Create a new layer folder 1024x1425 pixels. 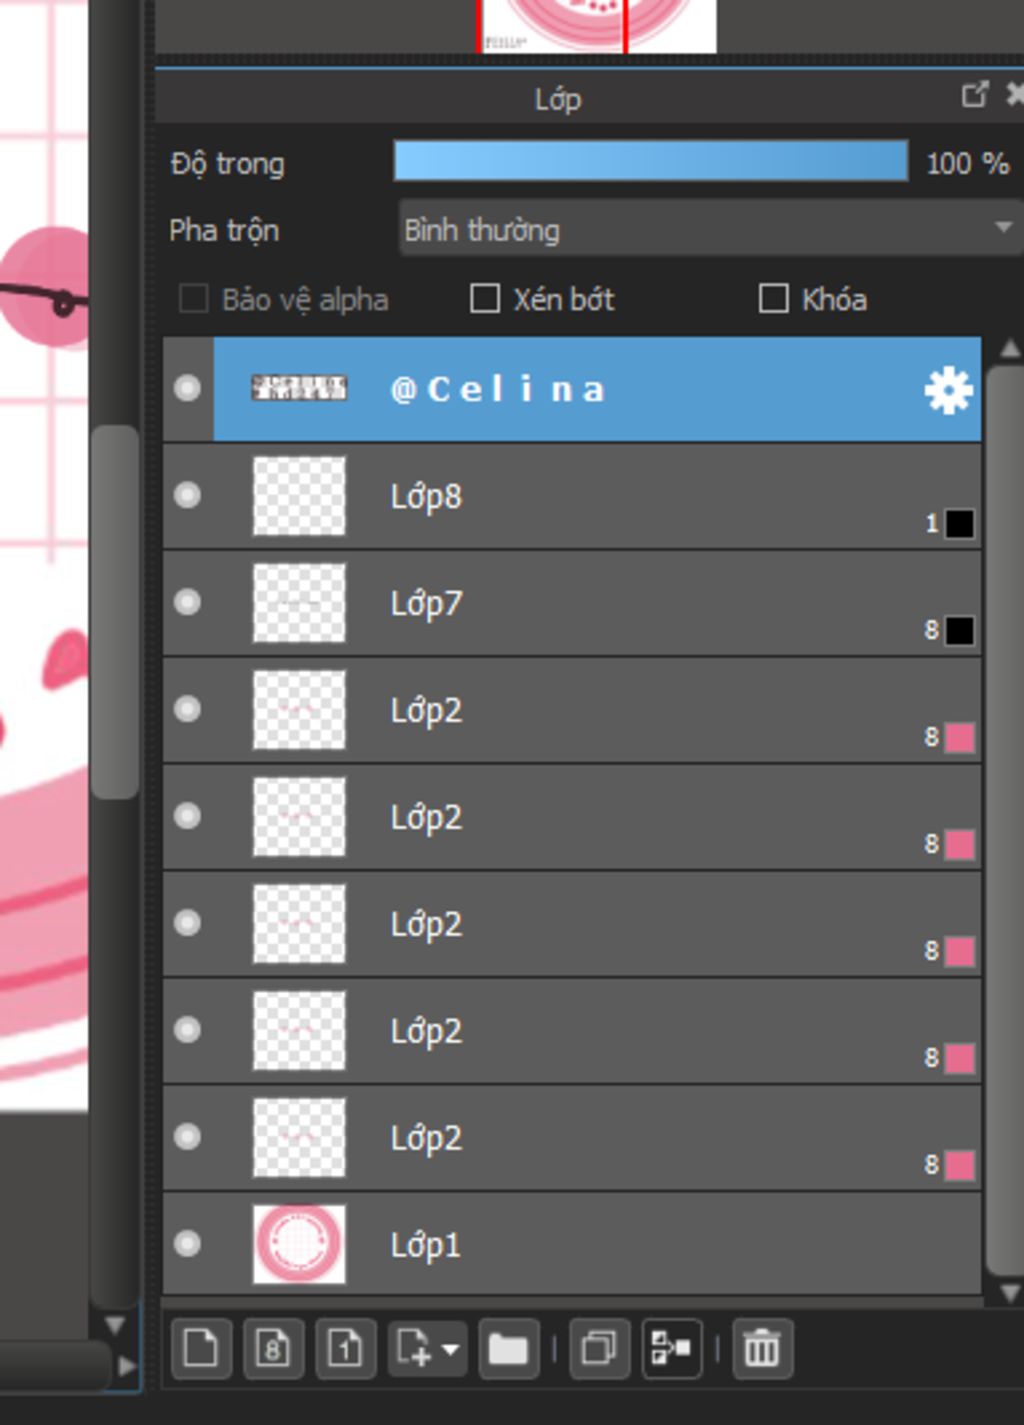[508, 1348]
